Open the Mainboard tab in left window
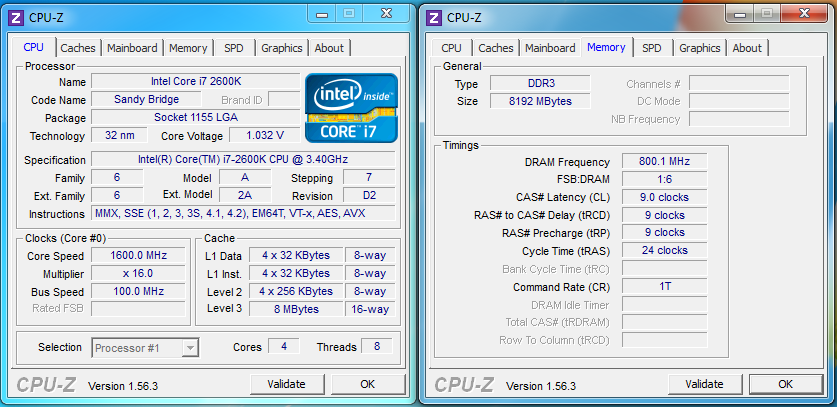The width and height of the screenshot is (837, 407). click(x=132, y=48)
